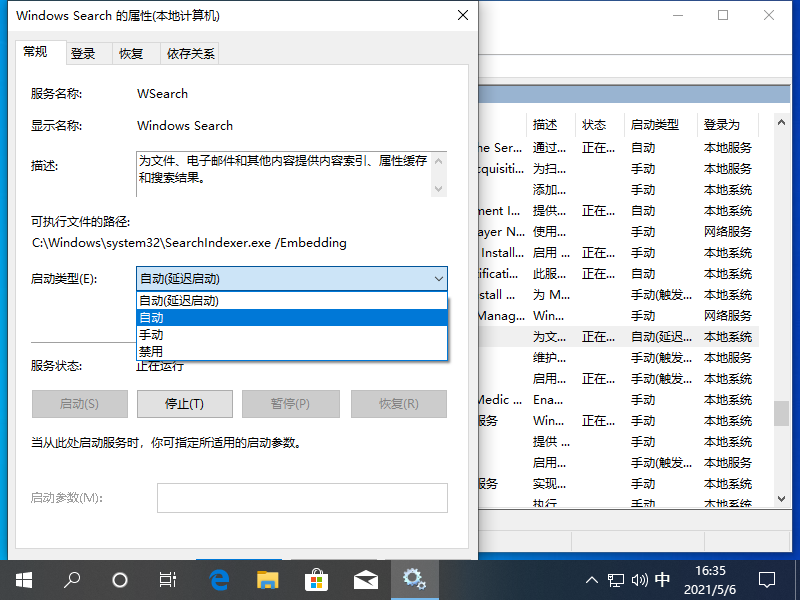Open Task View from the taskbar
Screen dimensions: 800x600
tap(168, 579)
